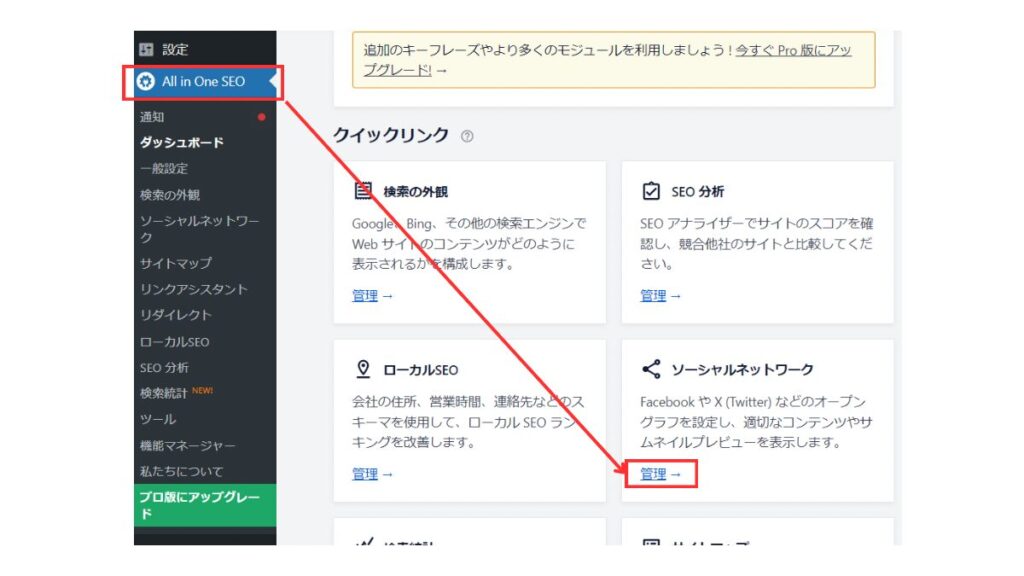Click SEO 分析 card heading
1024x576 pixels.
click(697, 191)
